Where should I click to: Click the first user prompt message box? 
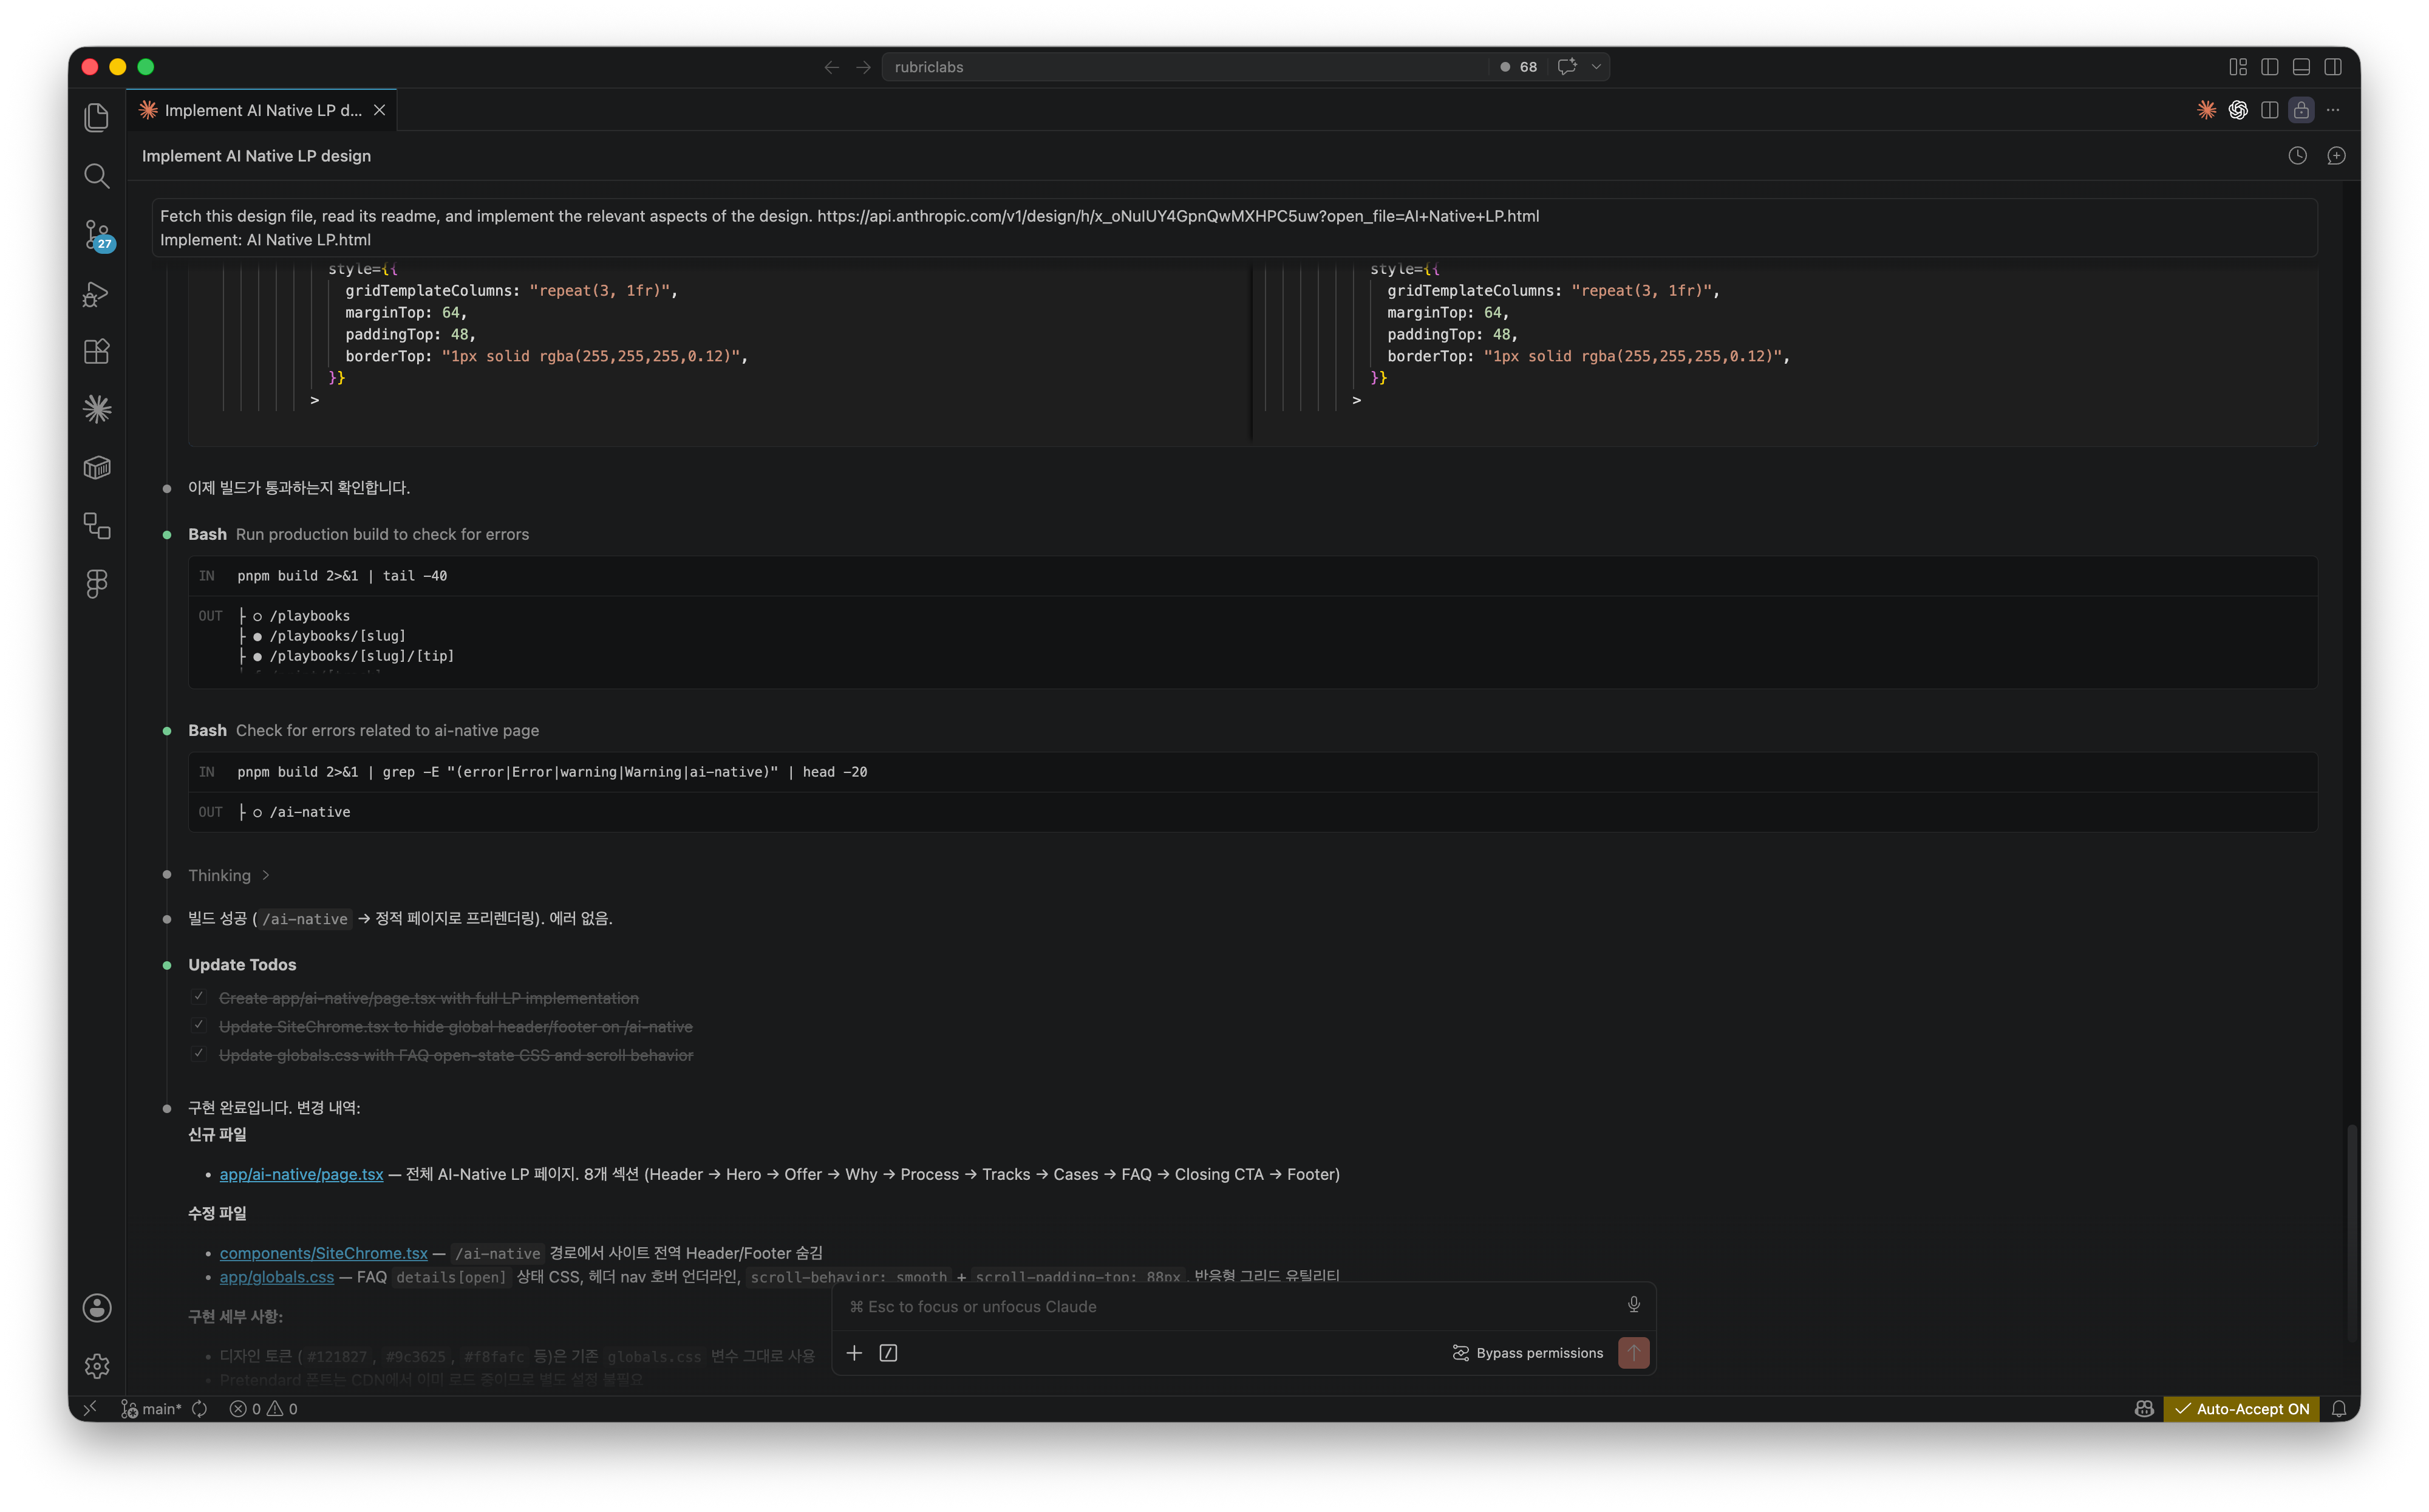coord(1234,228)
